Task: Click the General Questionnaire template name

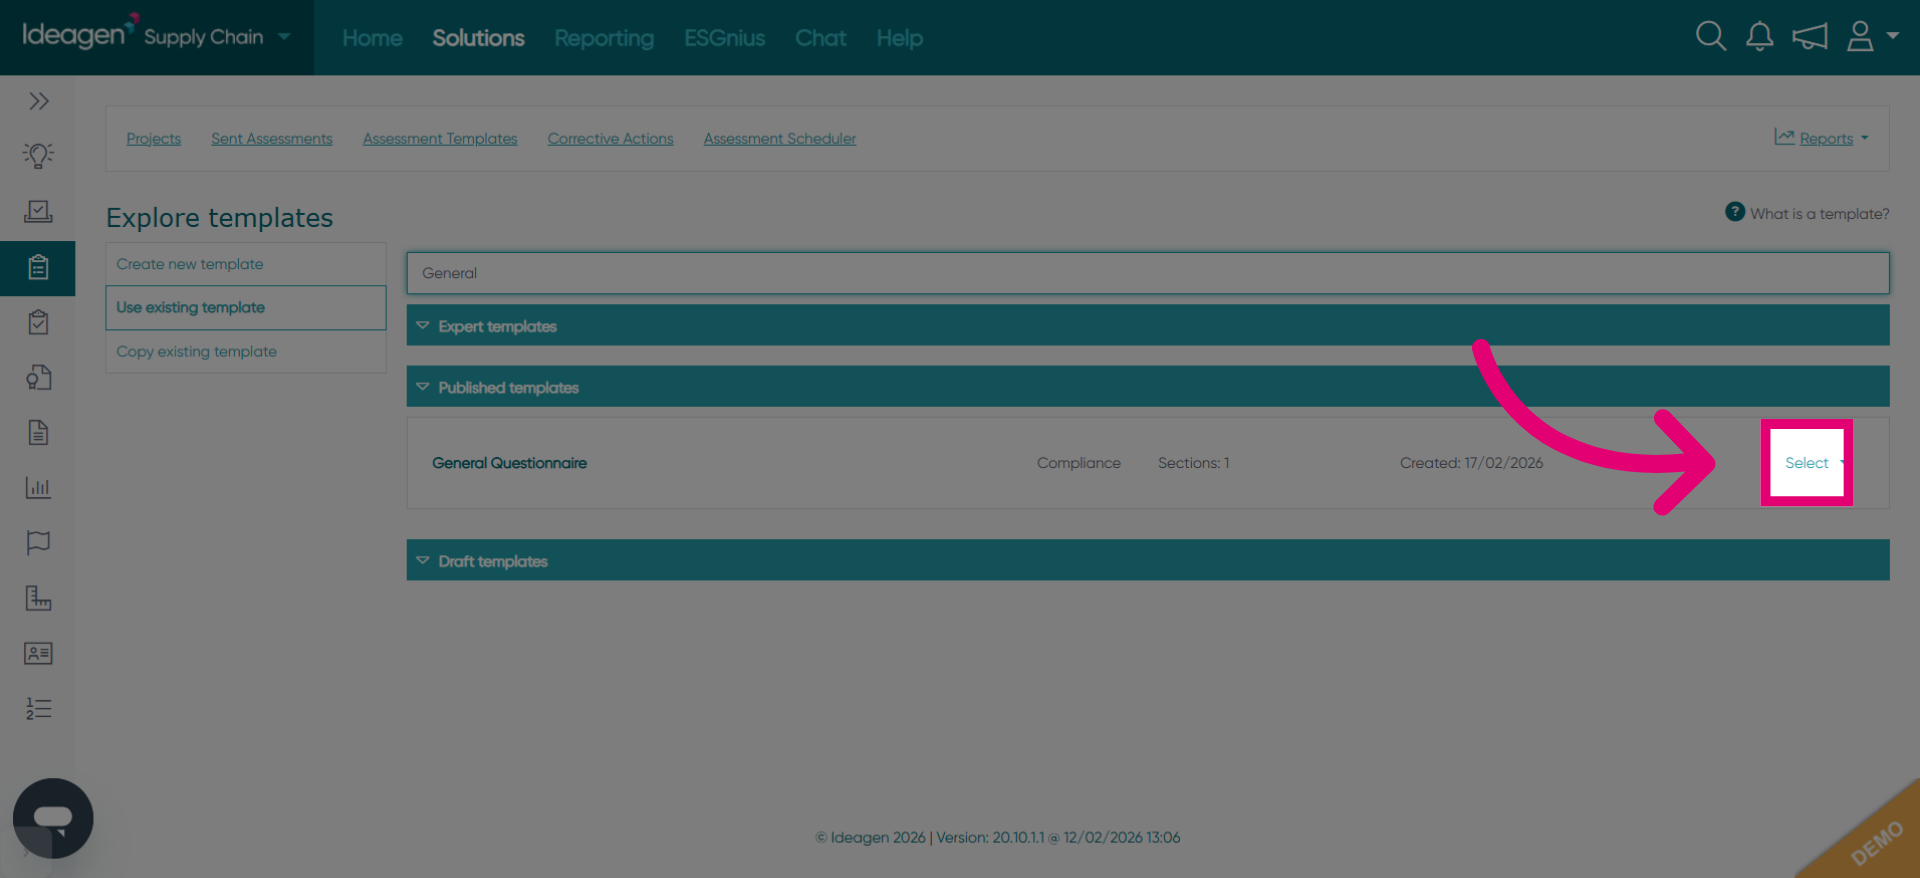Action: pos(510,463)
